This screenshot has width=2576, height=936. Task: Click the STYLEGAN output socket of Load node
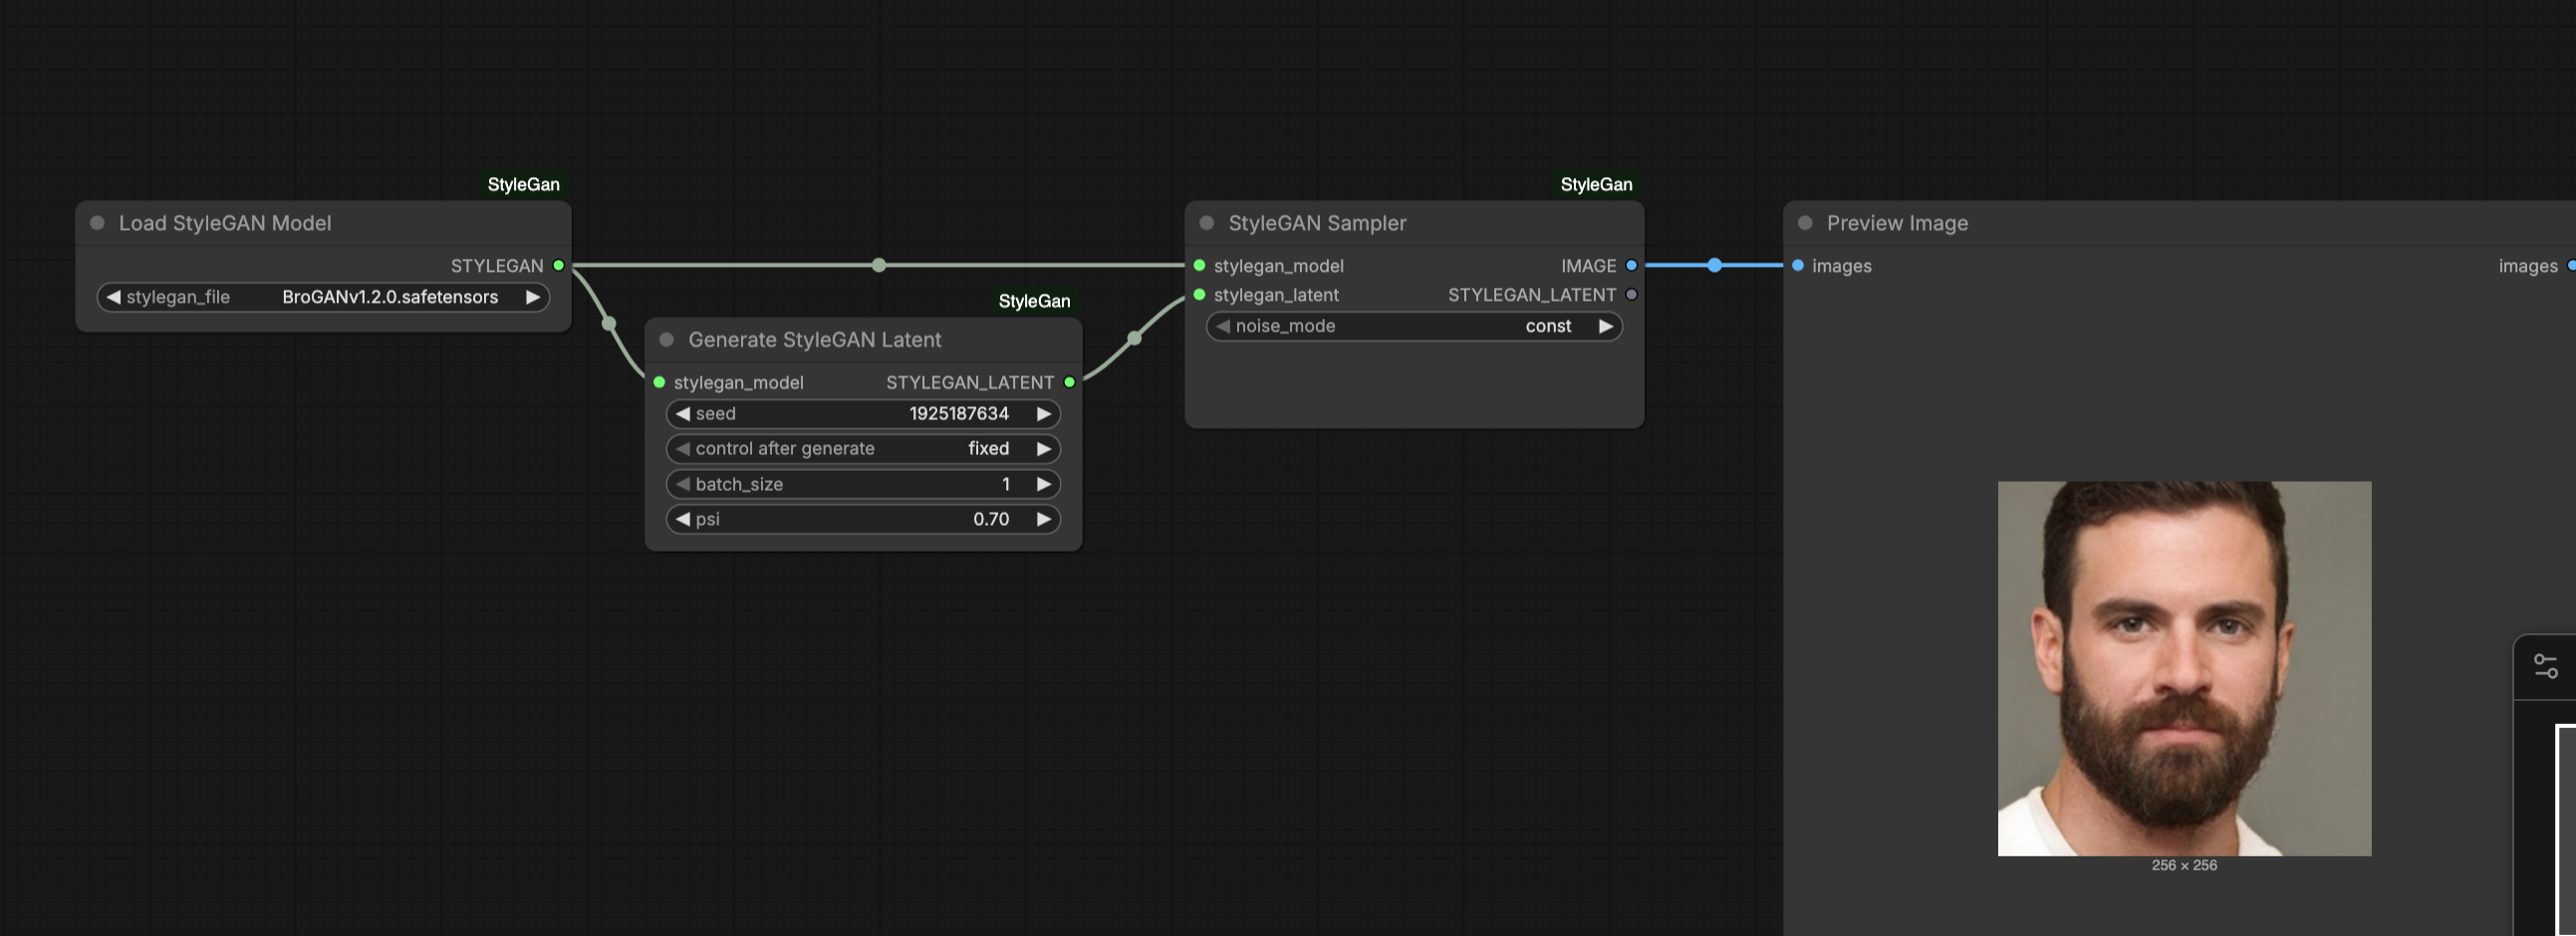point(559,266)
